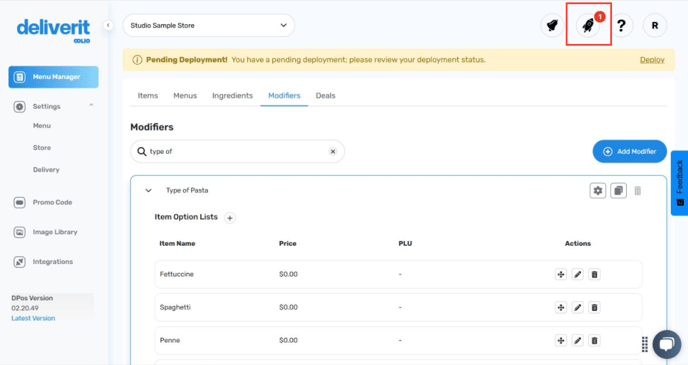
Task: Click the move icon for Fettuccine
Action: (x=561, y=275)
